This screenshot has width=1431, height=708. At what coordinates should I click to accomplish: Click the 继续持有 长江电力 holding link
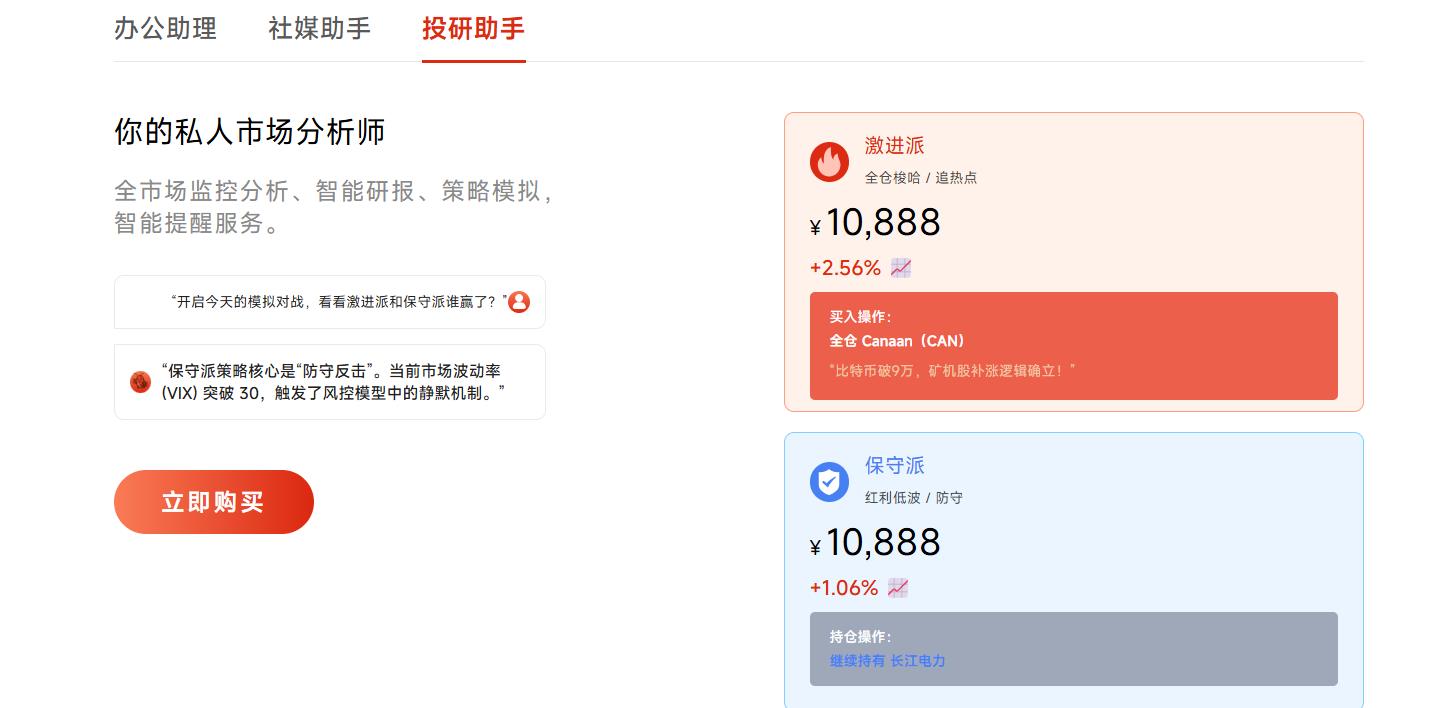pos(886,661)
